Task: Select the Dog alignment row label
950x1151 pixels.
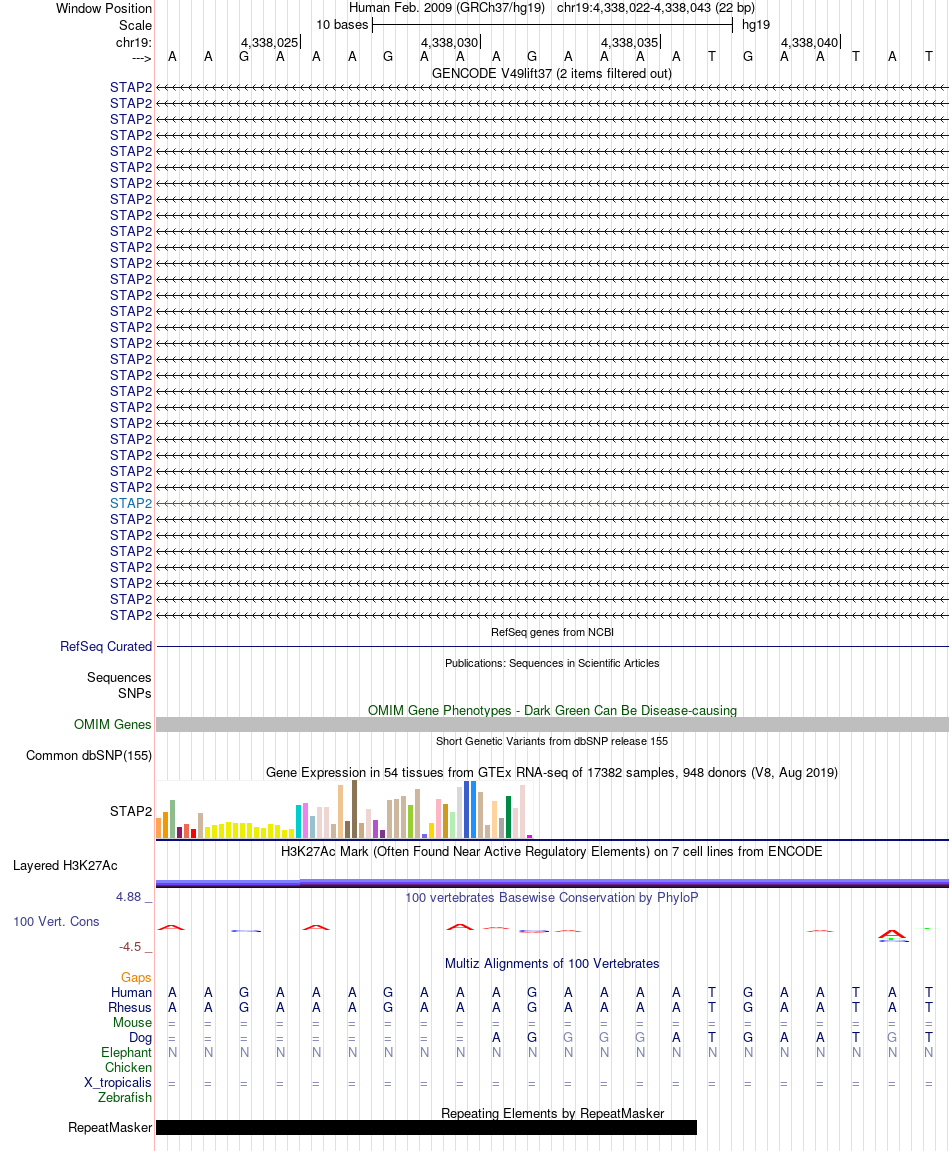Action: [x=140, y=1037]
